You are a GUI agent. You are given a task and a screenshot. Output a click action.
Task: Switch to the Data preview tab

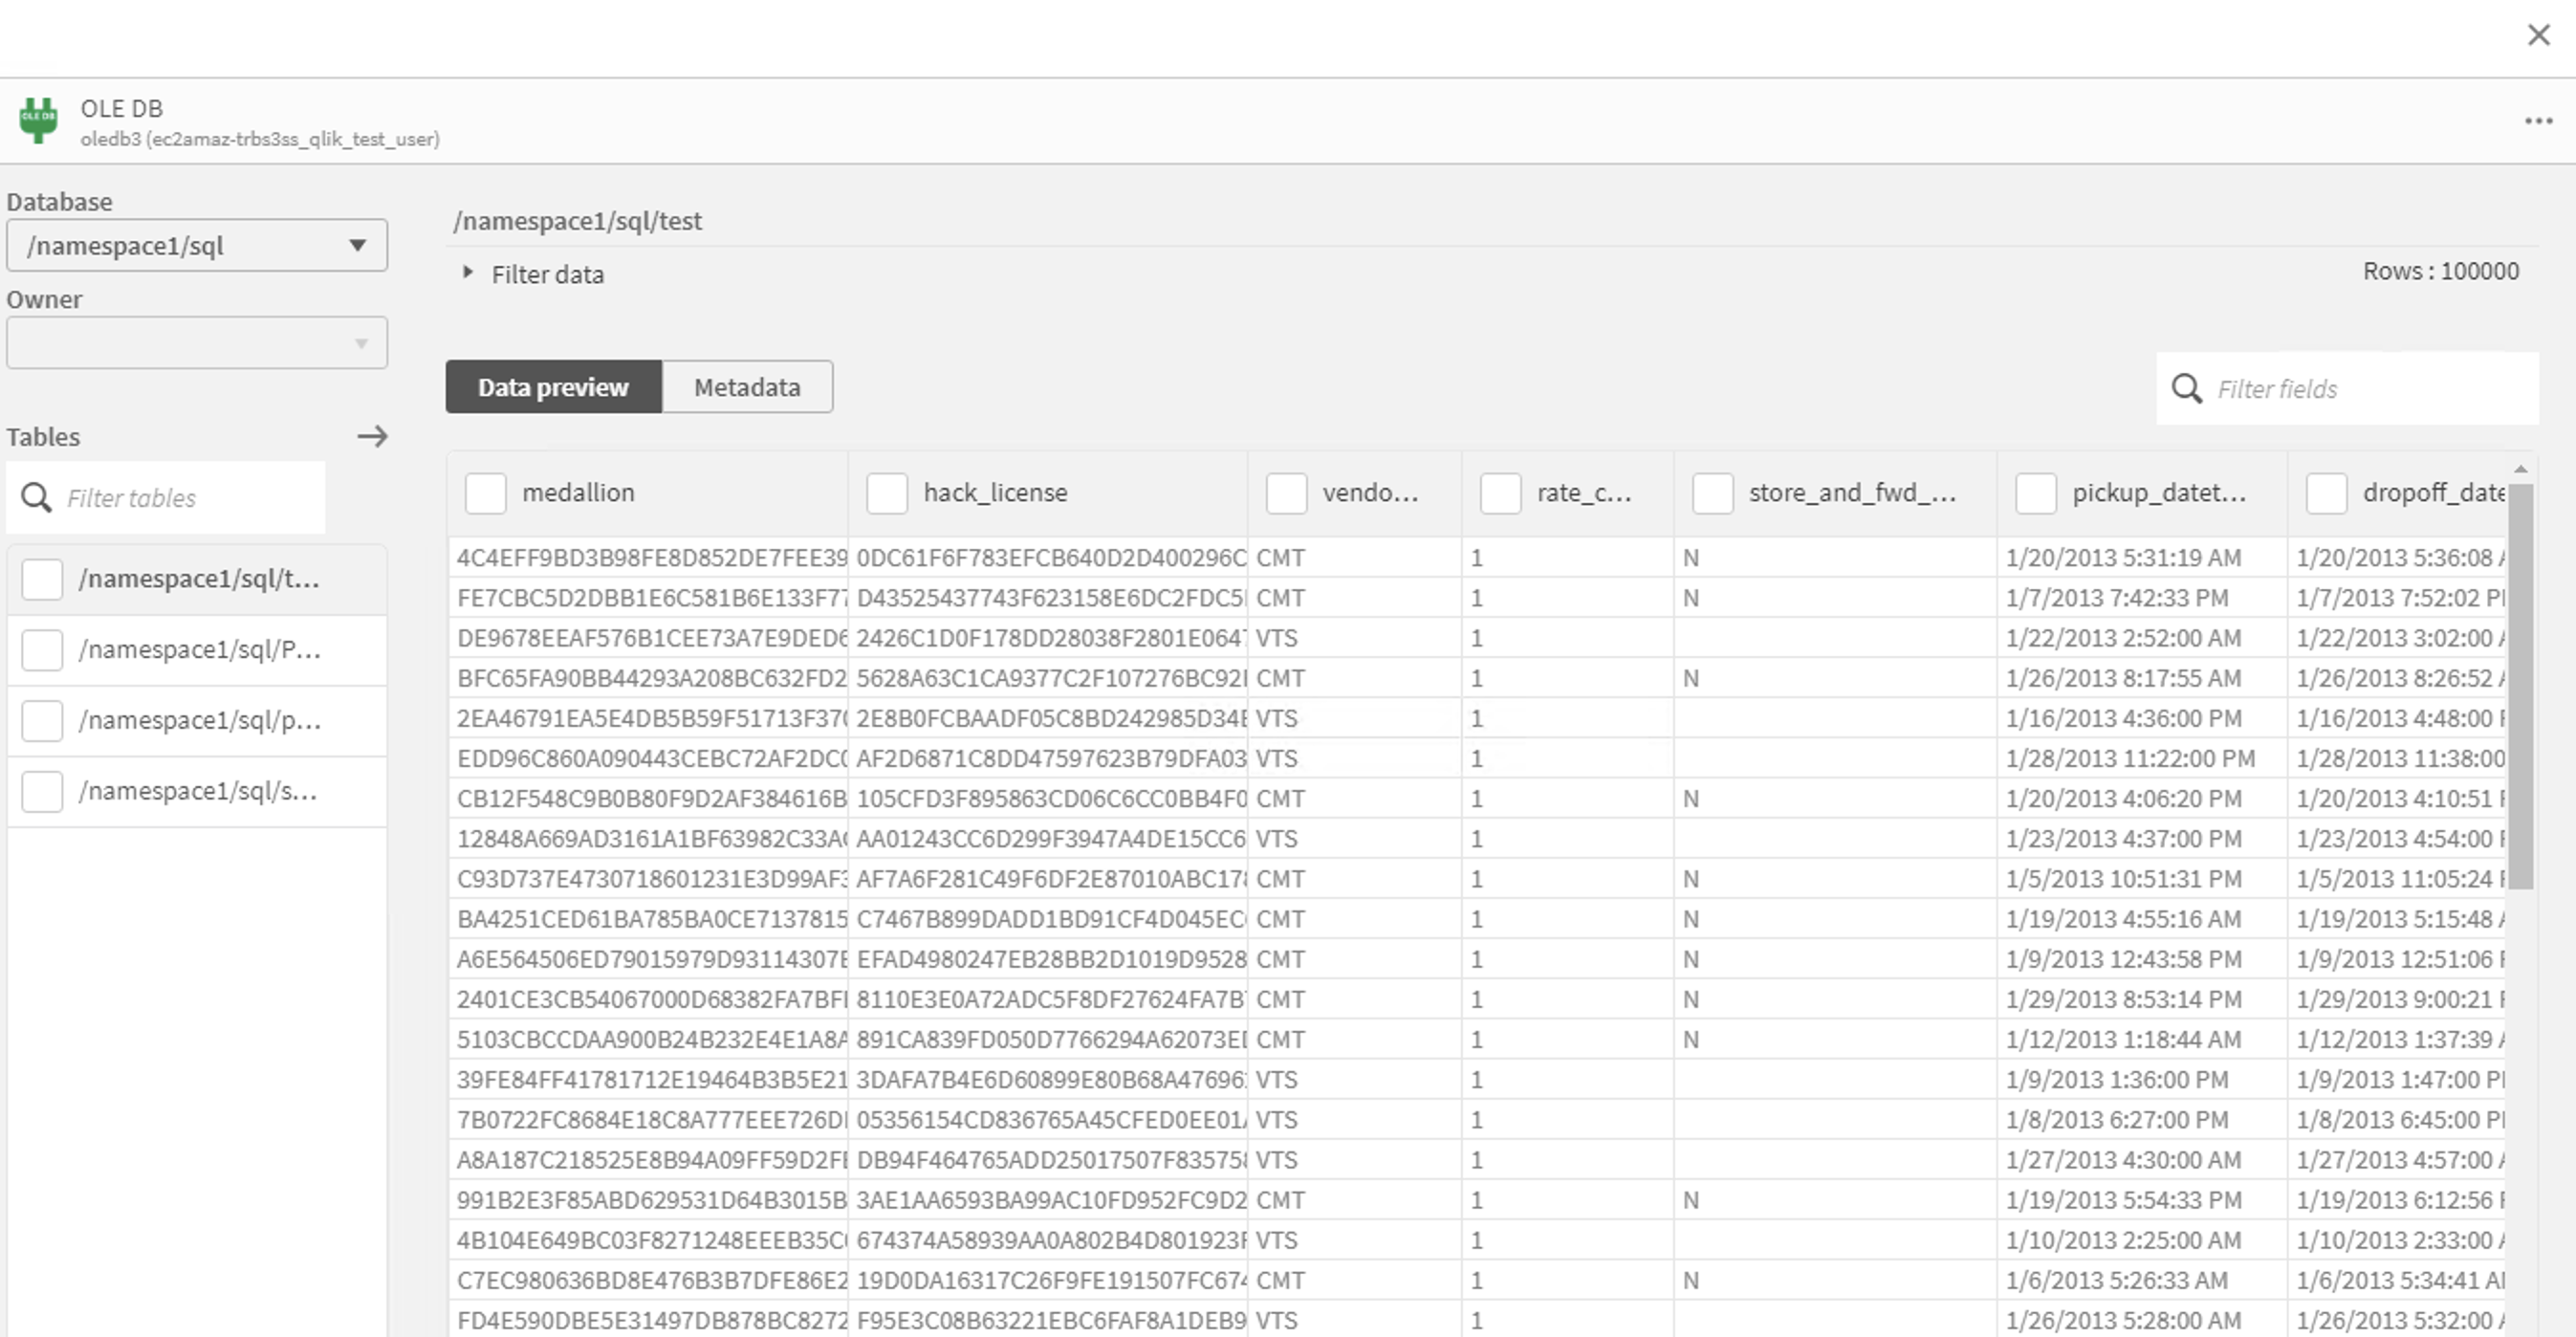(x=553, y=387)
